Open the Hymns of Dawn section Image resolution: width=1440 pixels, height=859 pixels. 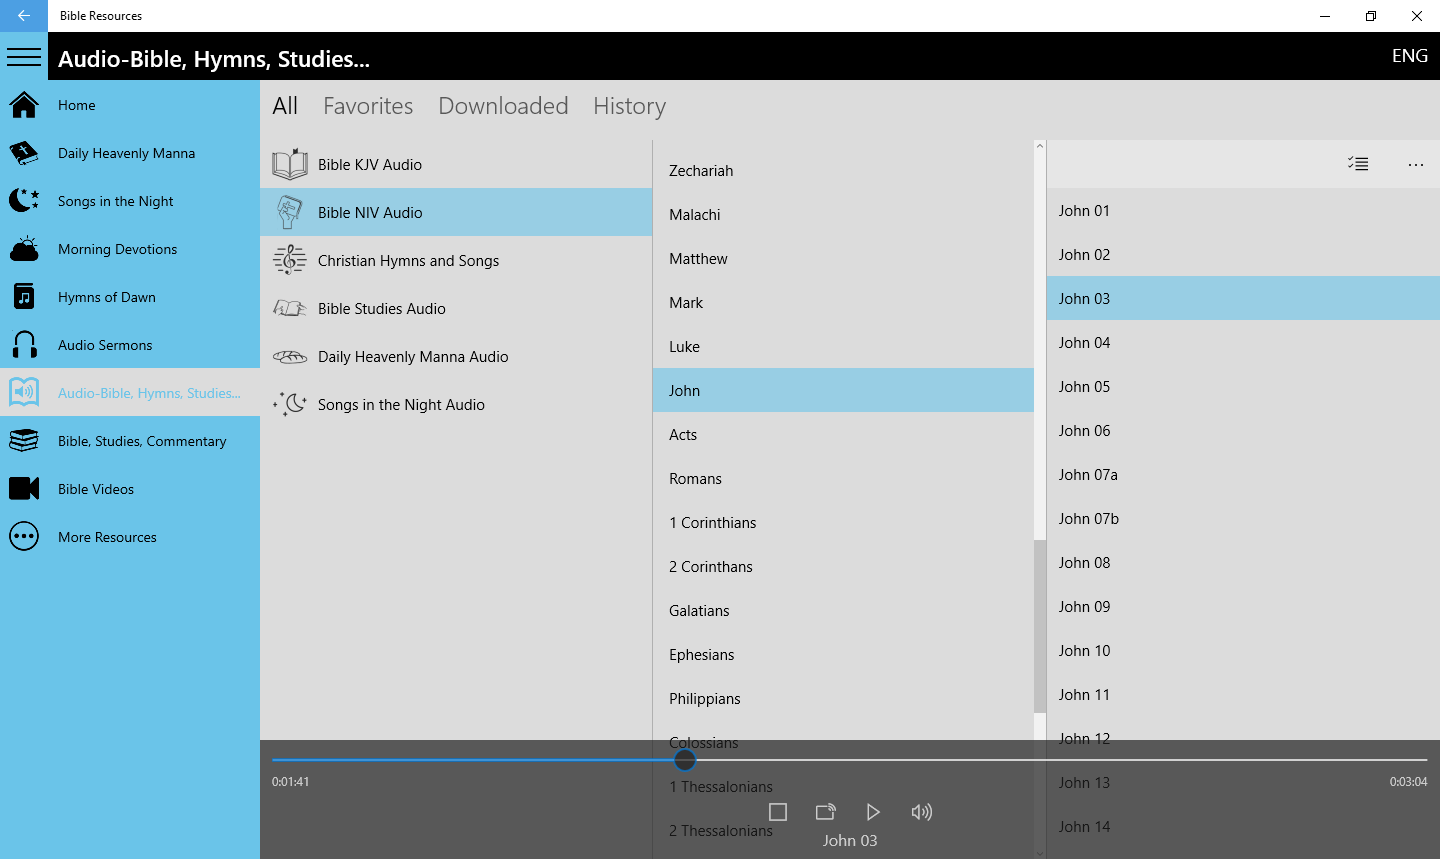pyautogui.click(x=107, y=296)
